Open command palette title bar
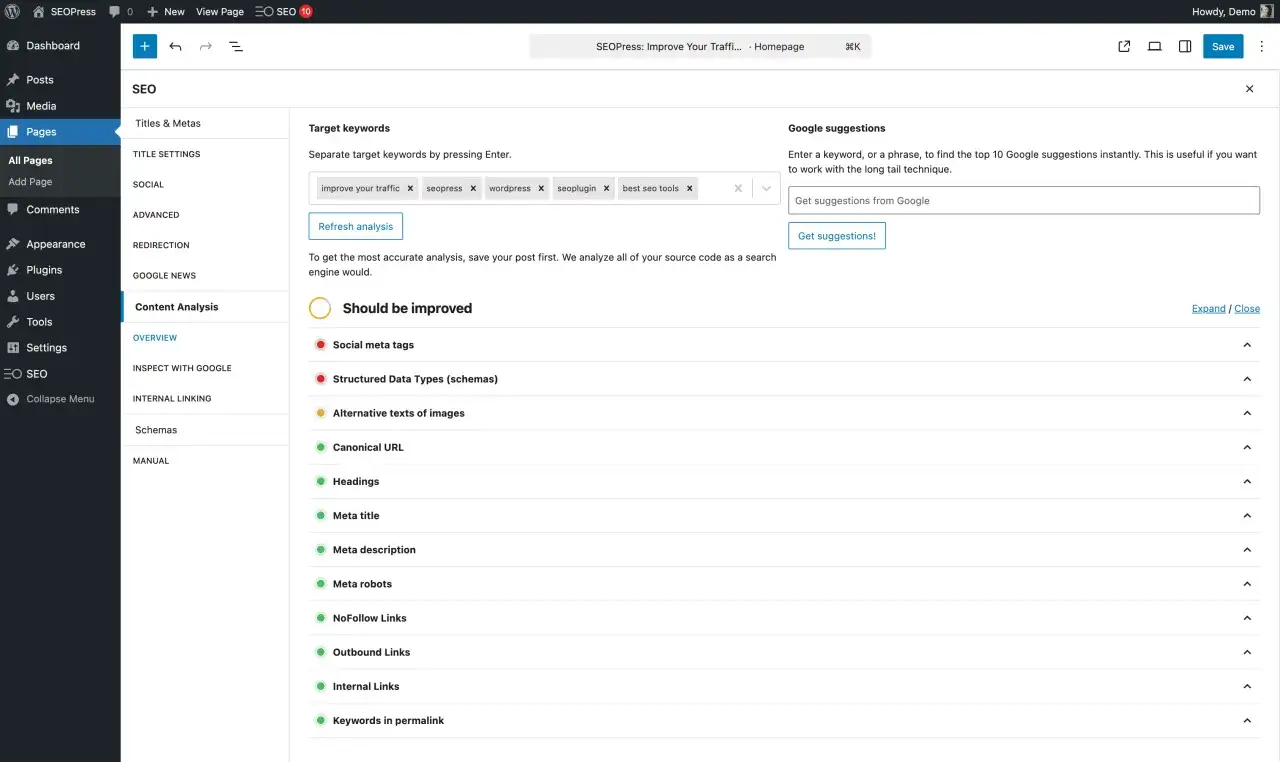This screenshot has width=1280, height=762. tap(700, 46)
